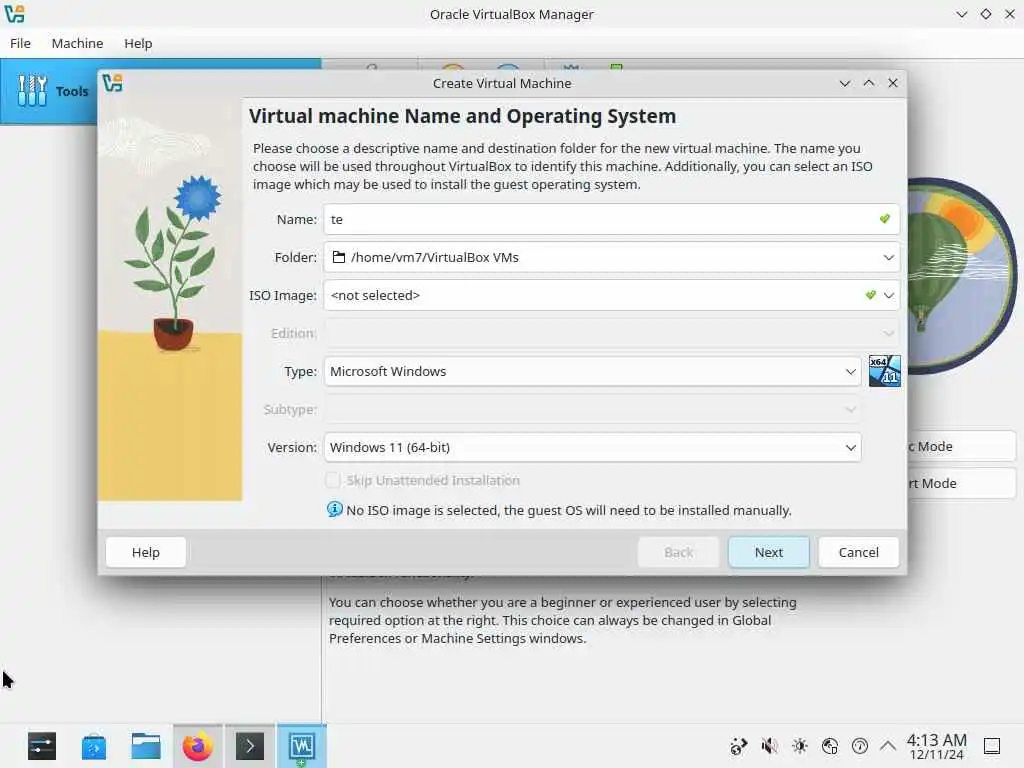Open the Machine menu
Image resolution: width=1024 pixels, height=768 pixels.
[77, 43]
